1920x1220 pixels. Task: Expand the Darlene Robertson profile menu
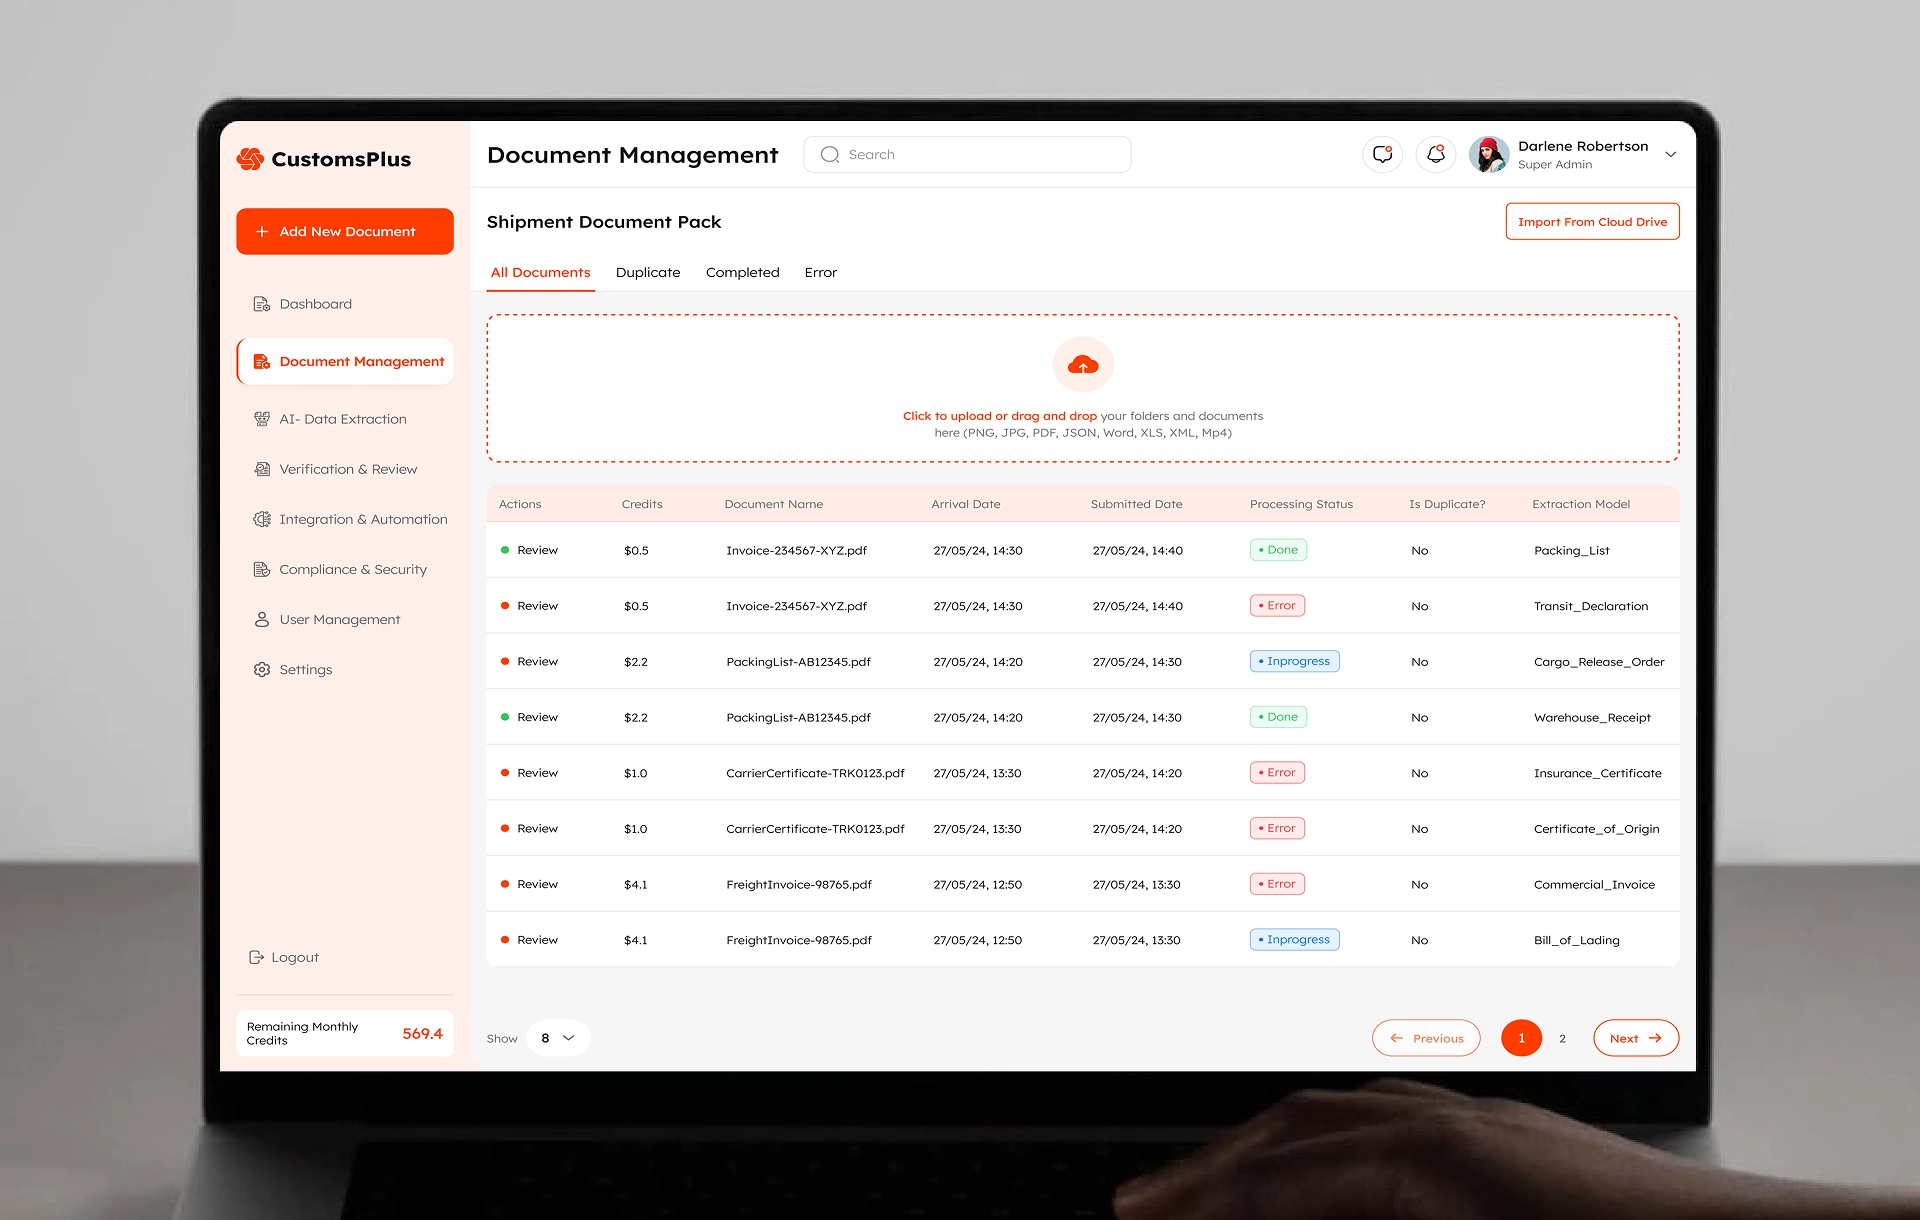(x=1671, y=154)
